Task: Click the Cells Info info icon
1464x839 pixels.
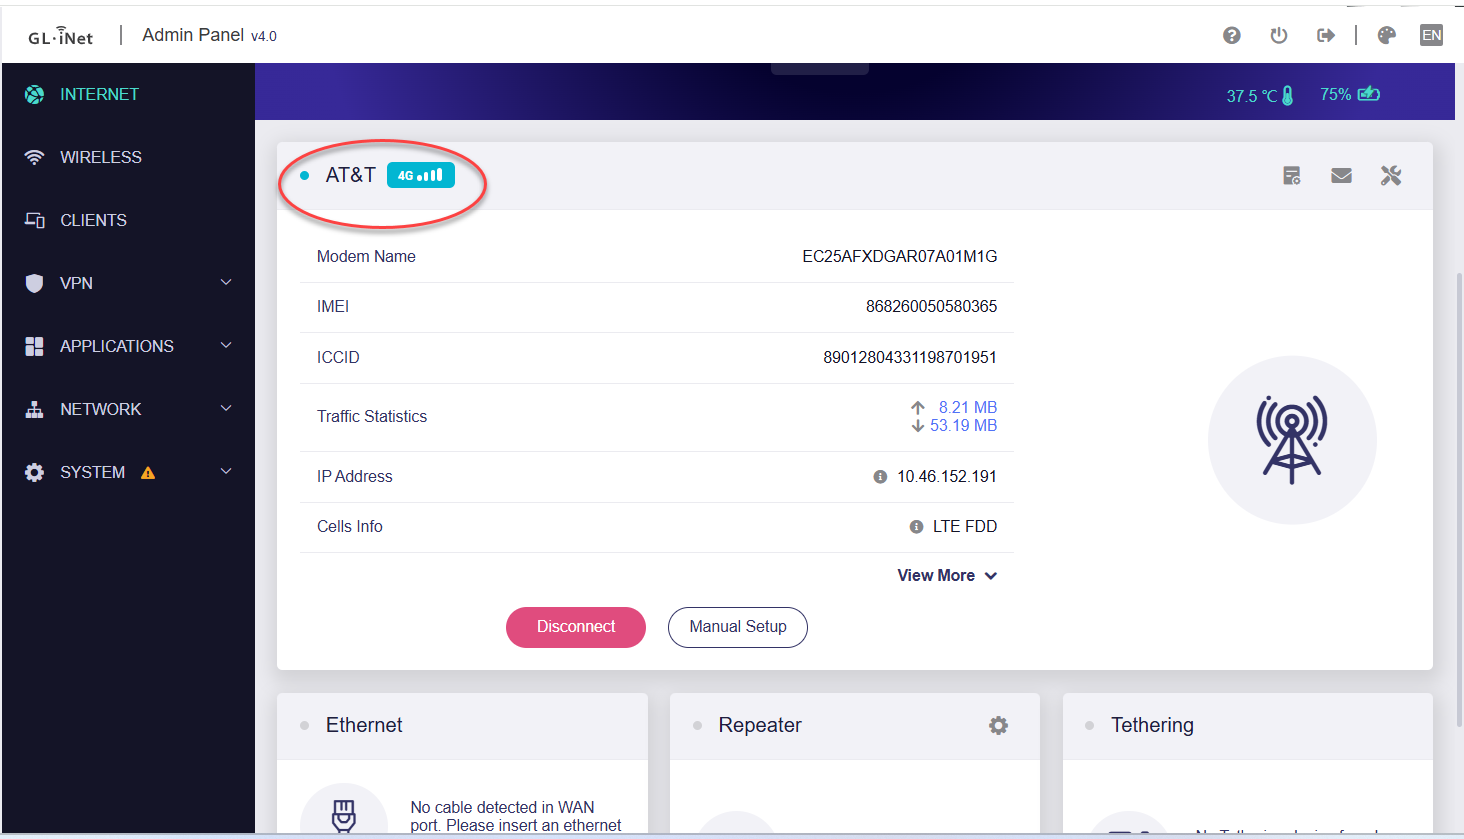Action: pyautogui.click(x=916, y=527)
